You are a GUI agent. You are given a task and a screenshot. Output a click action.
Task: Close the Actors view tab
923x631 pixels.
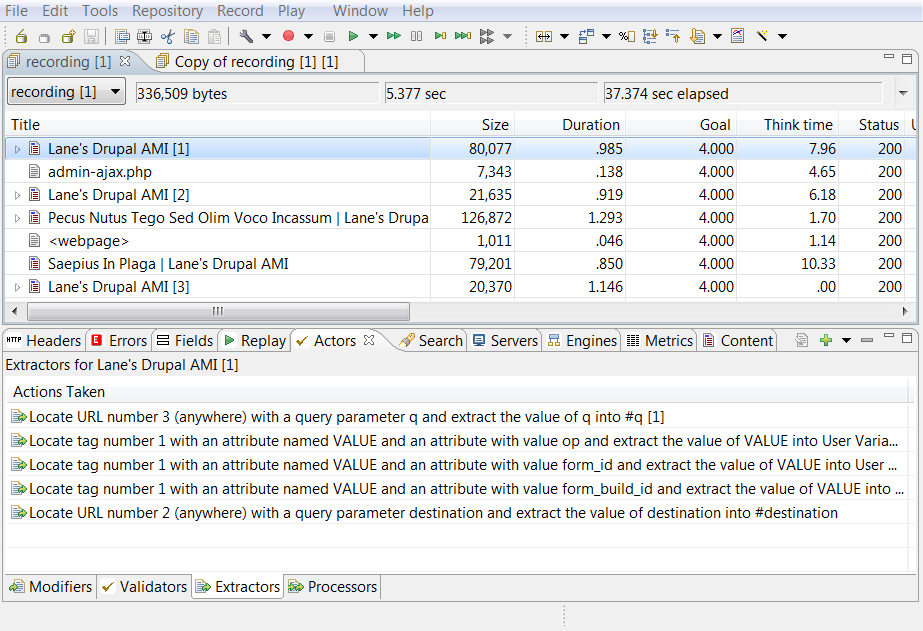click(x=369, y=340)
